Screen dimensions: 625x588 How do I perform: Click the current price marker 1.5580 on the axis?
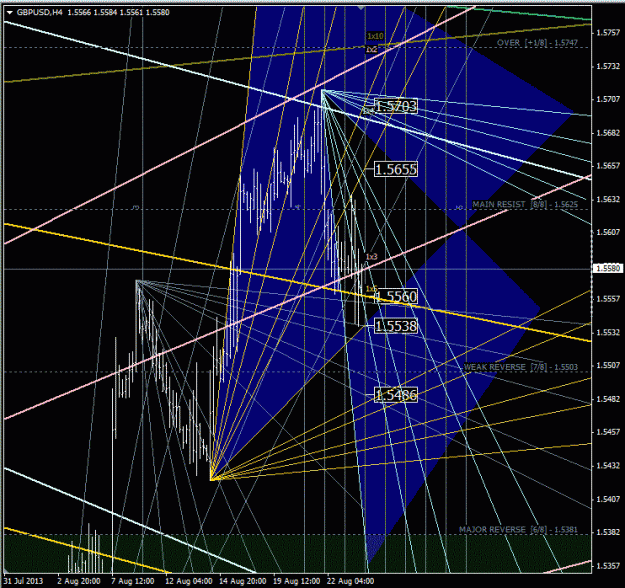607,268
